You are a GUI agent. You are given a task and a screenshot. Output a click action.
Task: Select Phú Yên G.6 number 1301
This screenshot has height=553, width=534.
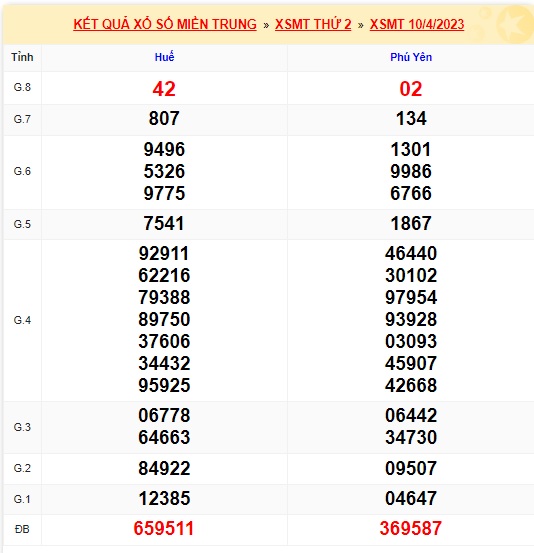(411, 150)
